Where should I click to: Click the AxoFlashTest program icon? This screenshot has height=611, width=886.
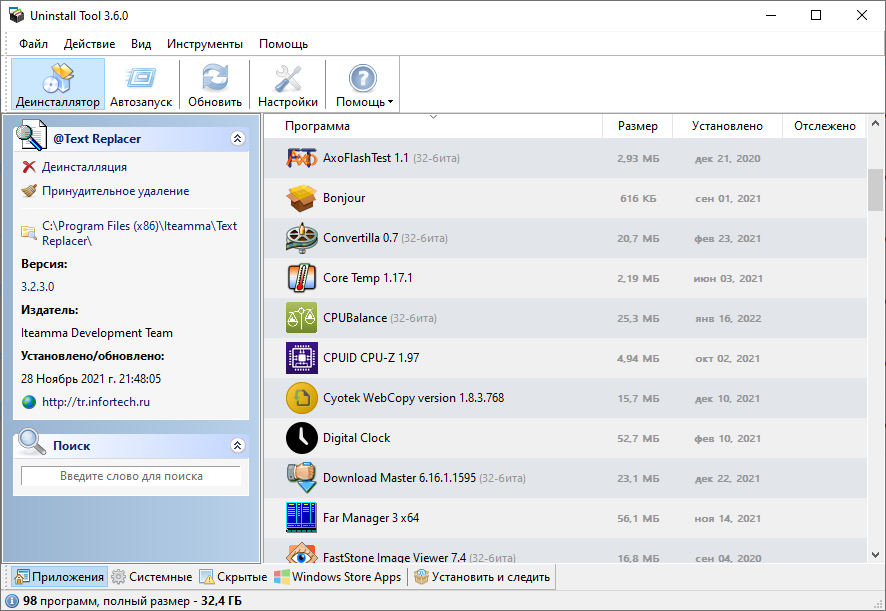point(301,158)
